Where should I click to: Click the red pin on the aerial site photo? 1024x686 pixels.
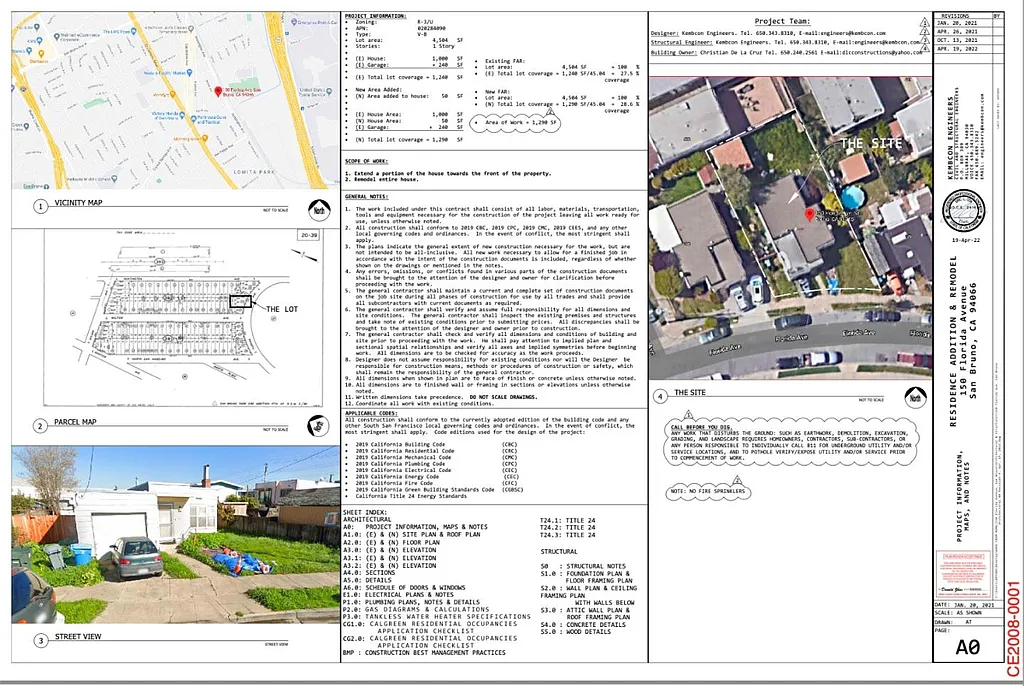tap(810, 214)
